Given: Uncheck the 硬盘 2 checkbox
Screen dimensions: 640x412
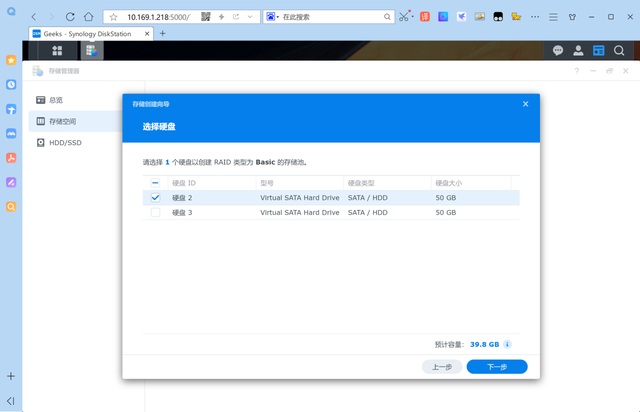Looking at the screenshot, I should pos(155,198).
